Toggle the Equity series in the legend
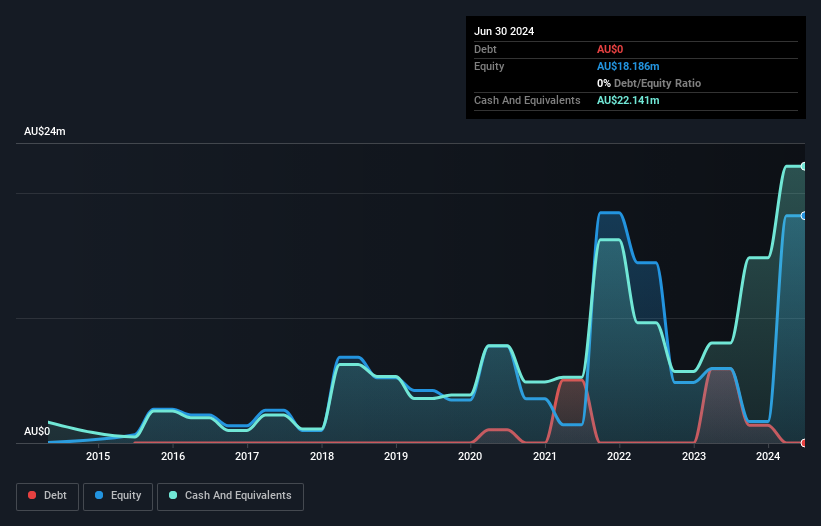The height and width of the screenshot is (526, 821). coord(118,496)
